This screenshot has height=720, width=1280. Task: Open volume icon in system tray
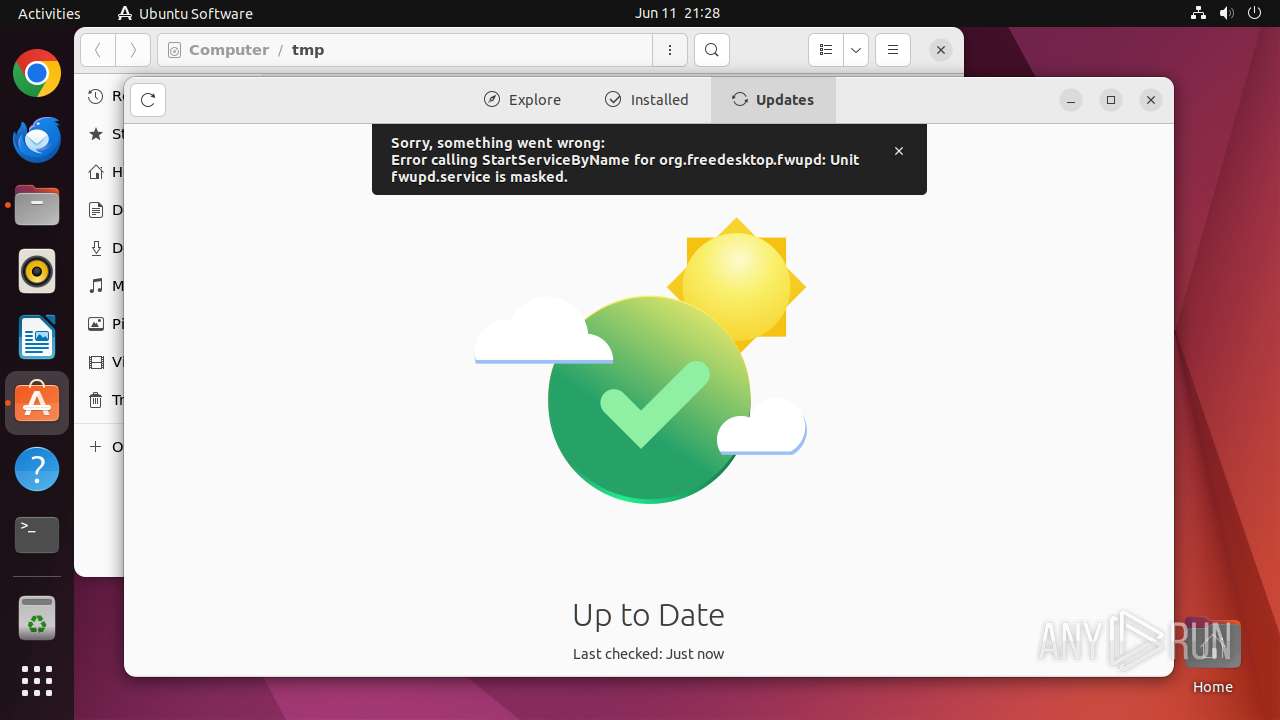point(1225,13)
